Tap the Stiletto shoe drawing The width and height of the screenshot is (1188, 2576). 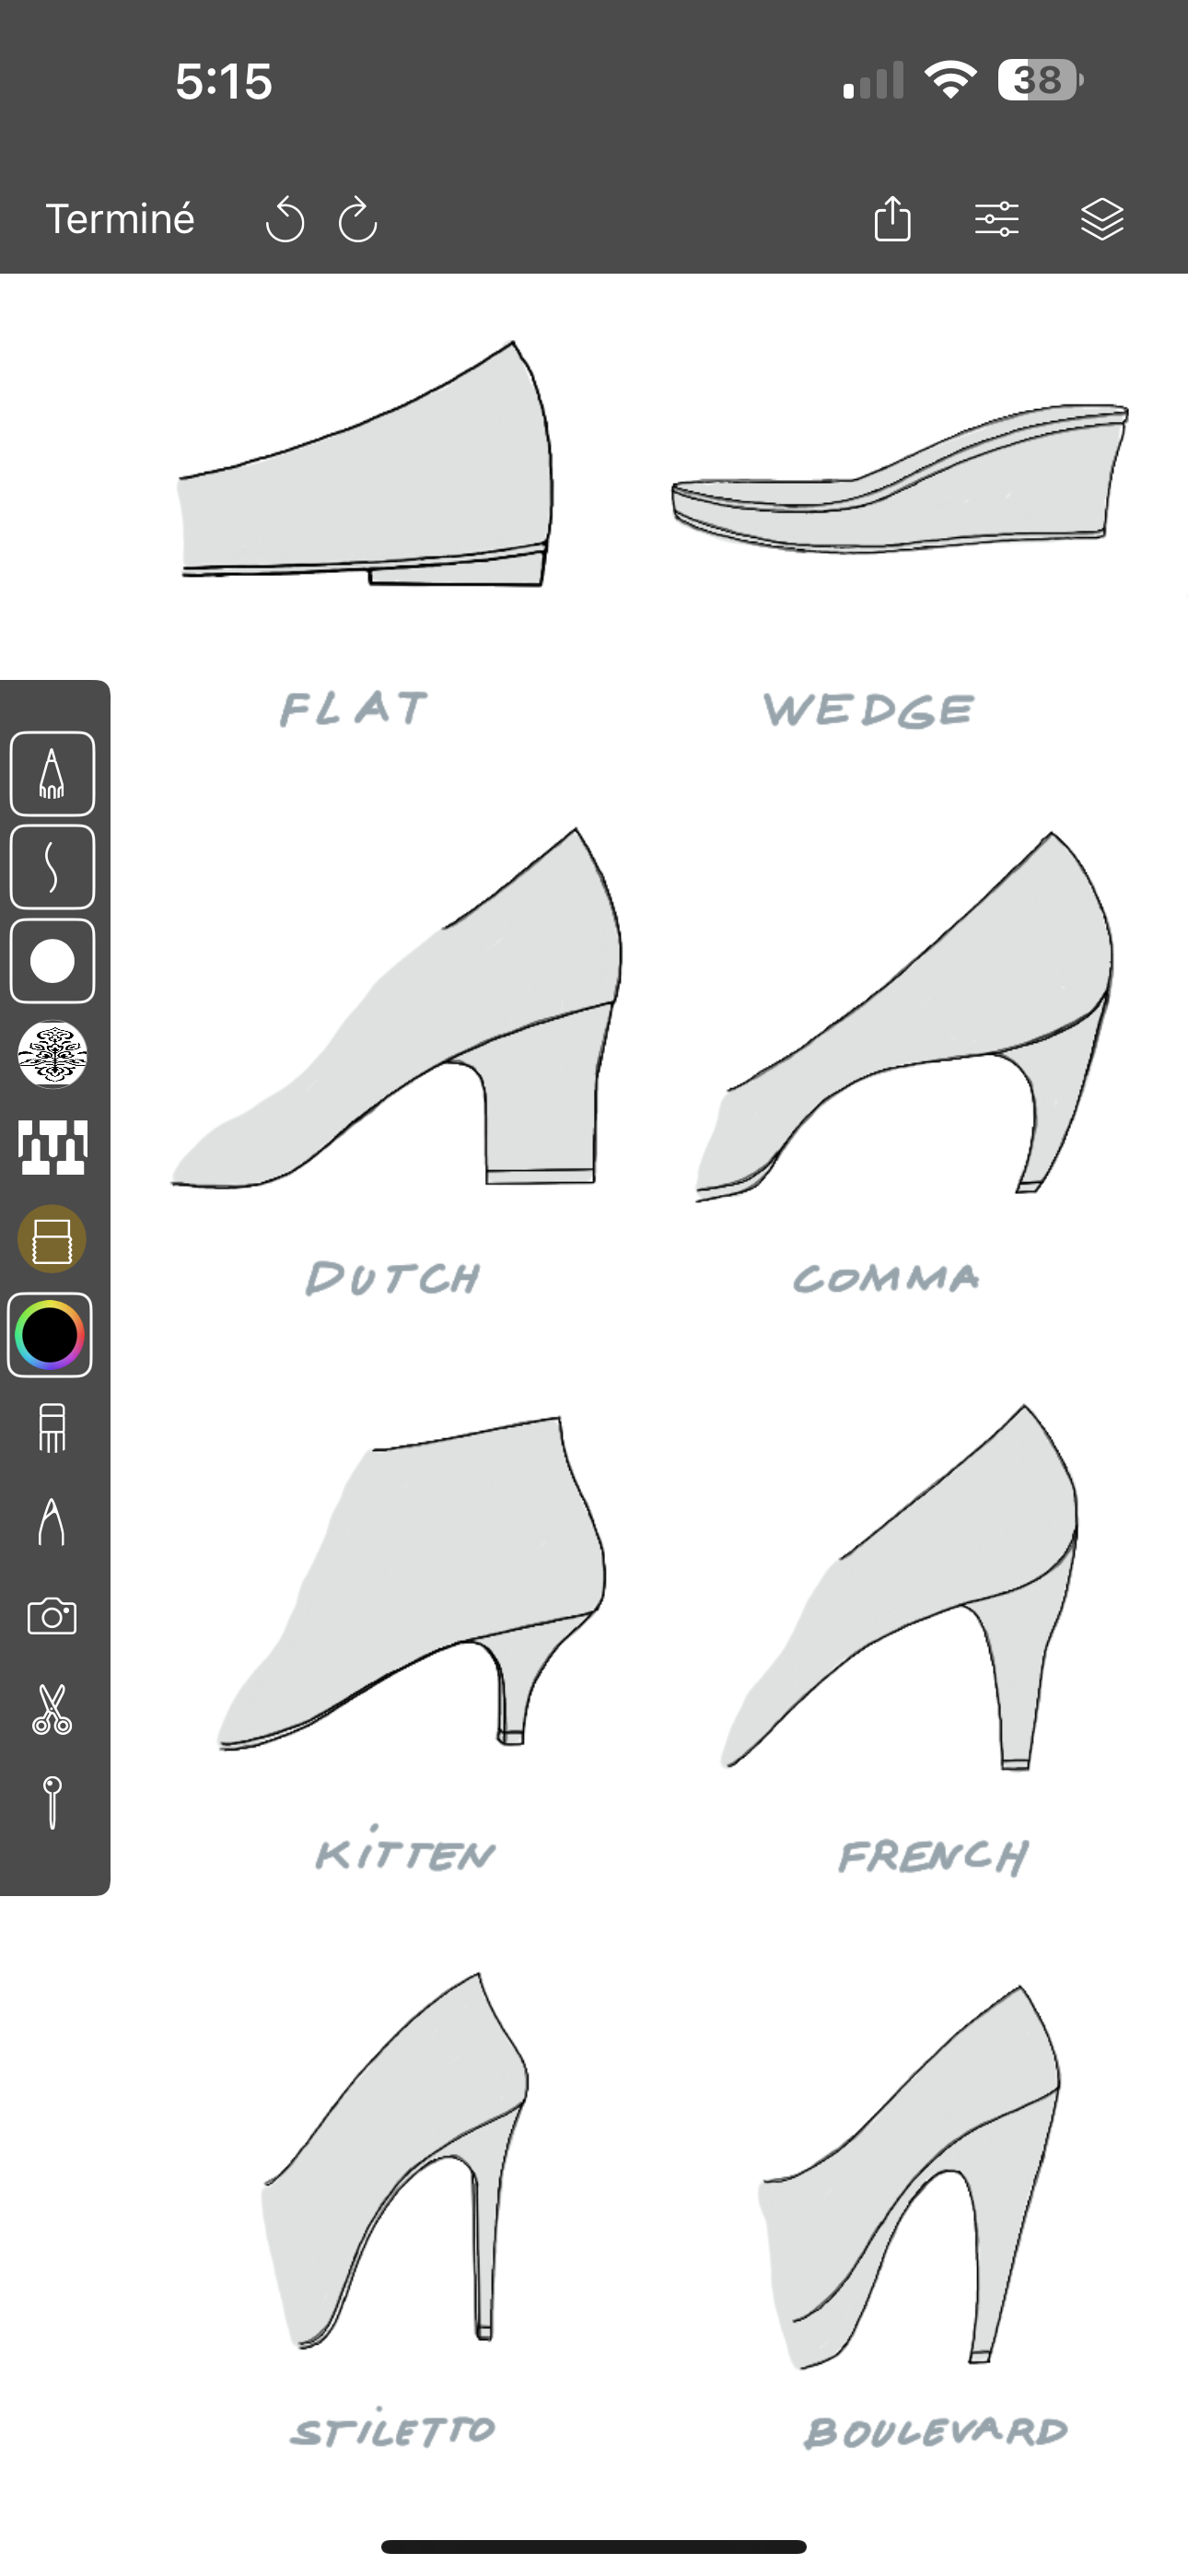395,2160
